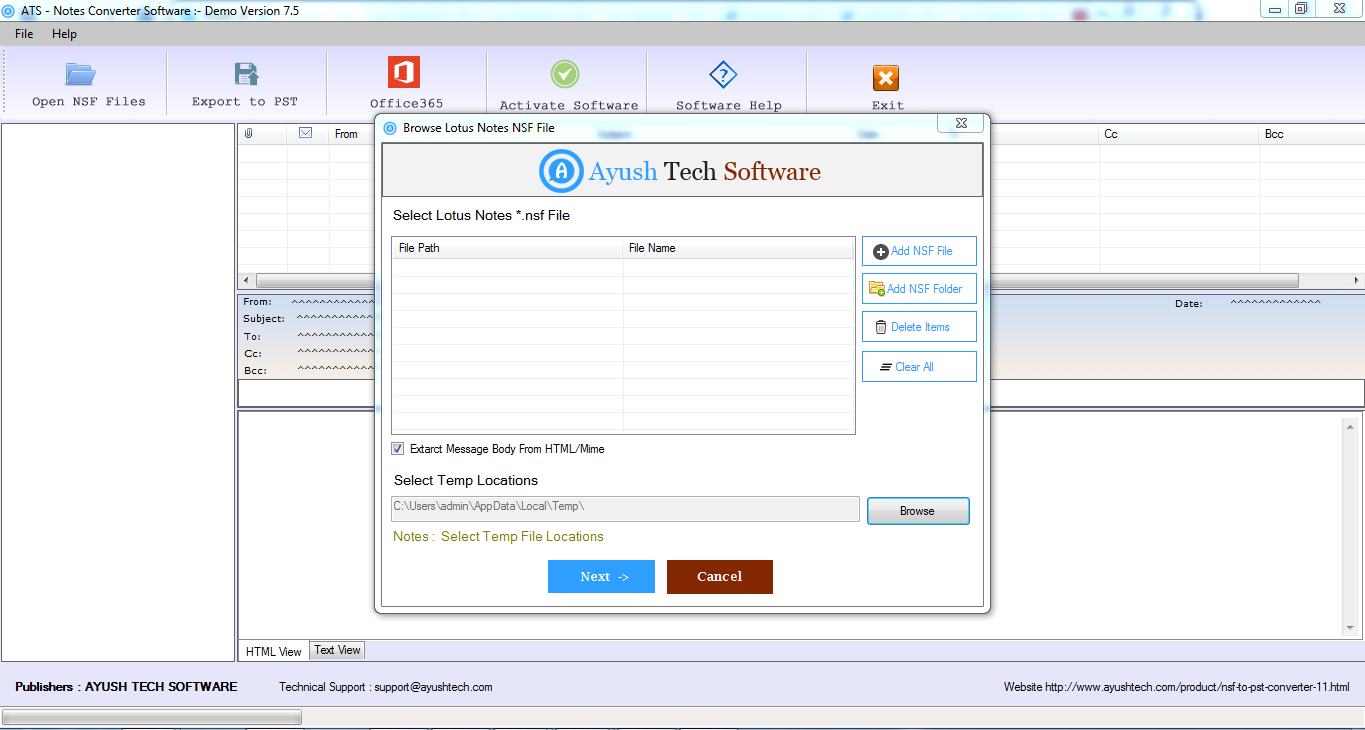The height and width of the screenshot is (730, 1365).
Task: Cancel the Browse Lotus Notes dialog
Action: 720,576
